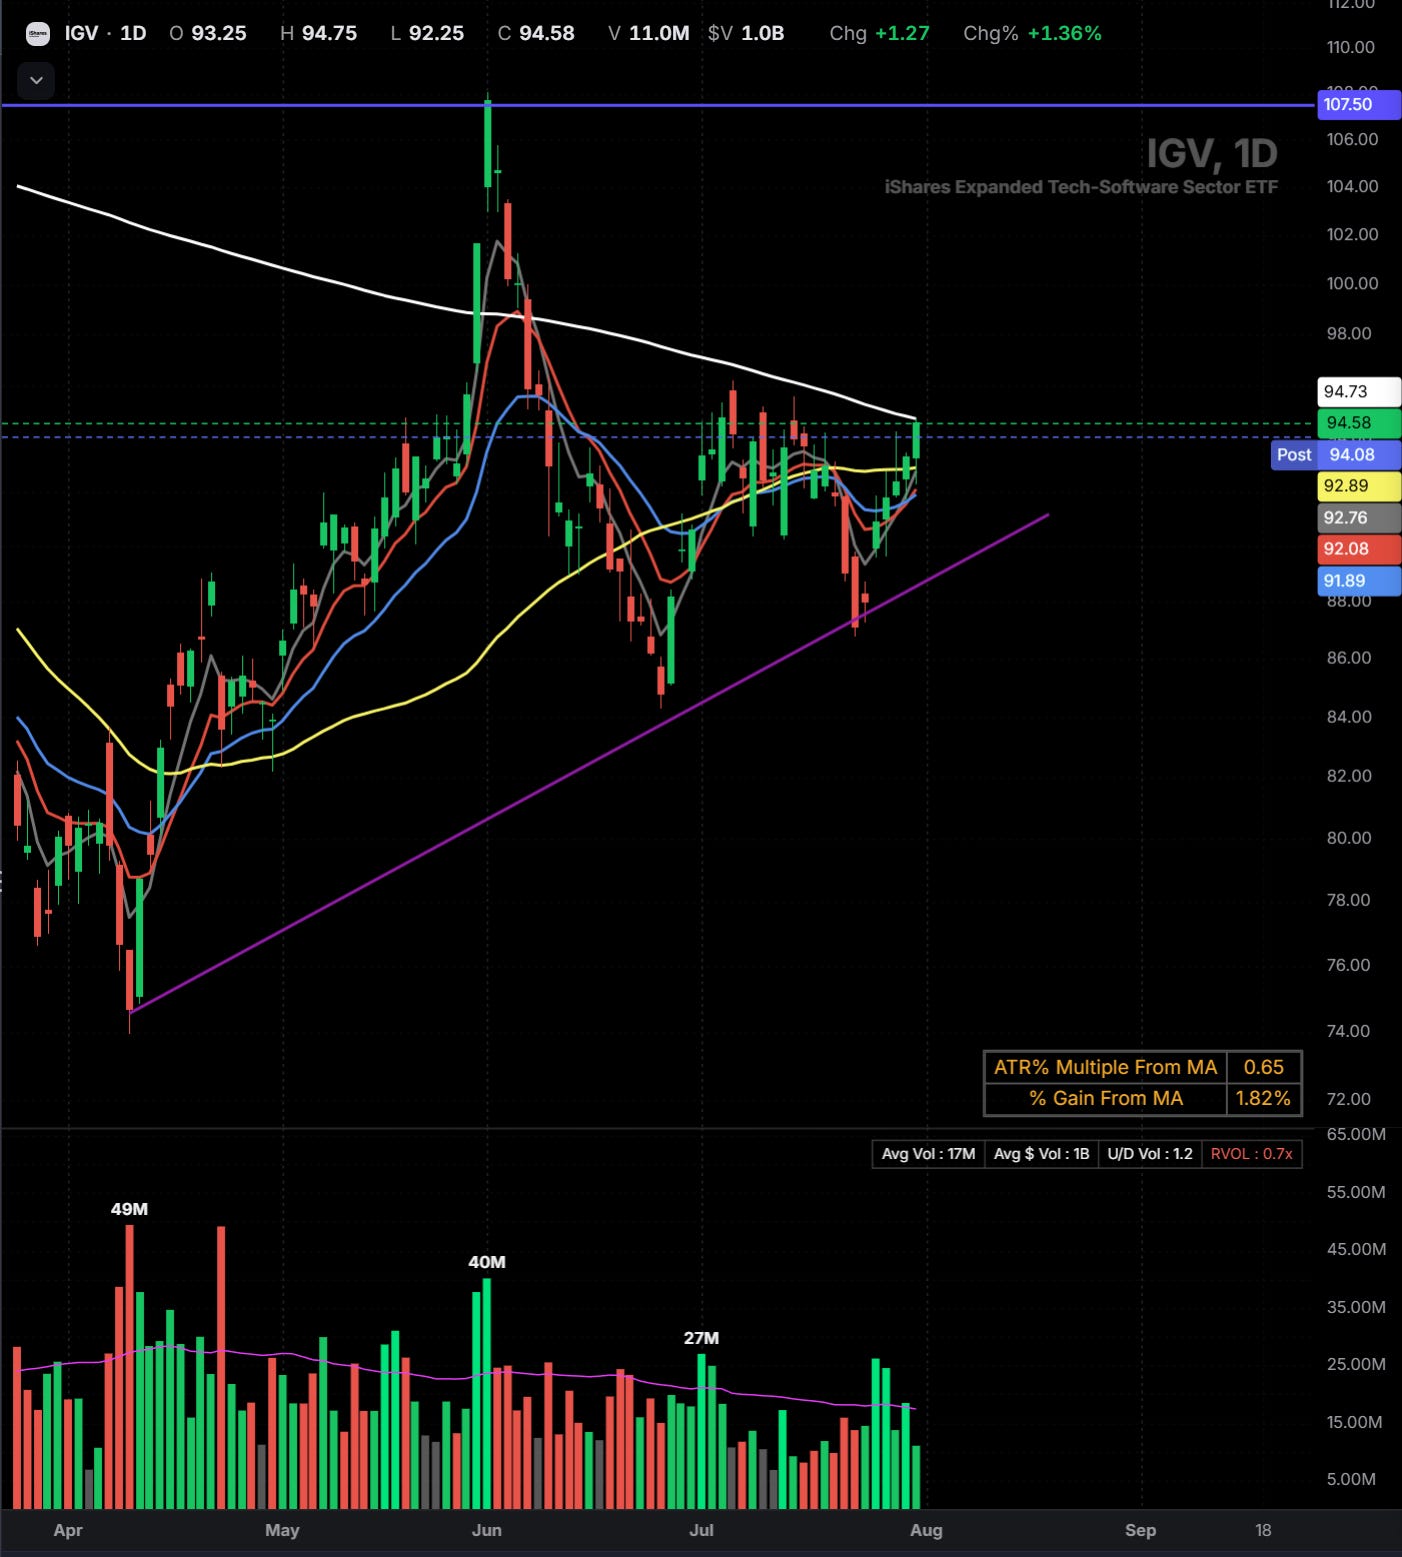
Task: Click the 74.00 price axis label
Action: (1349, 1030)
